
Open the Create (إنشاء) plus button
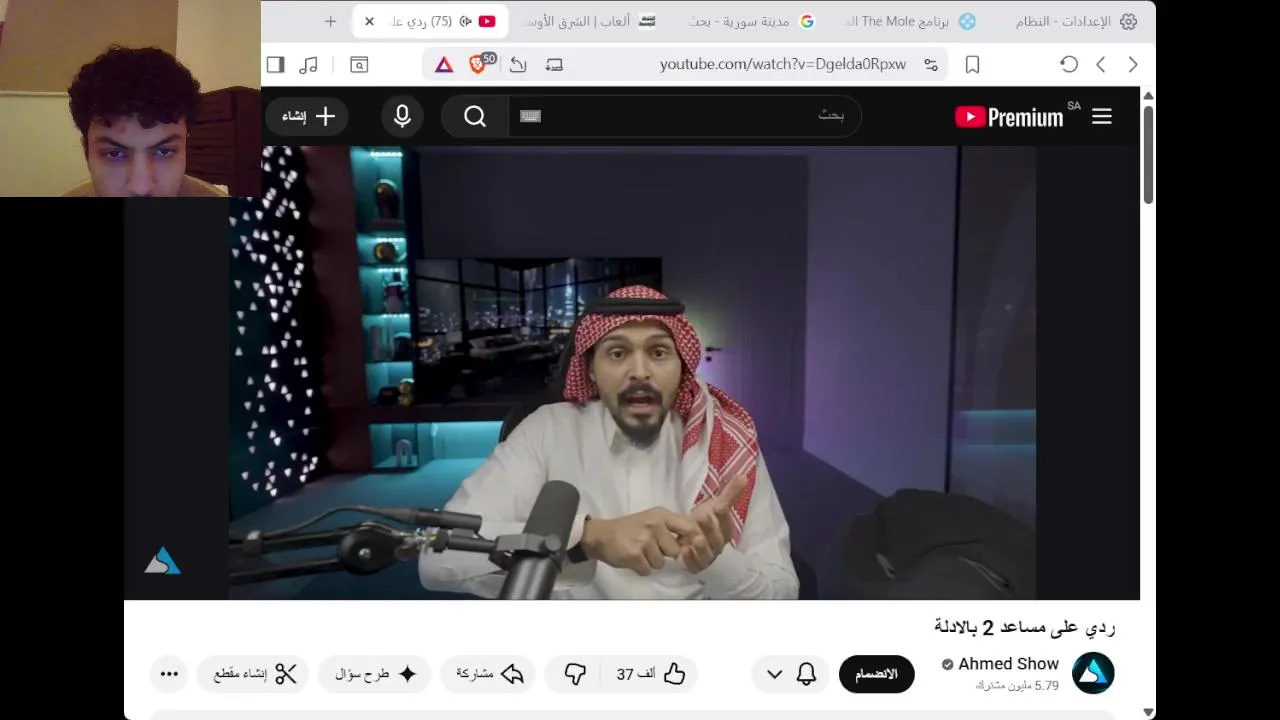(x=307, y=117)
